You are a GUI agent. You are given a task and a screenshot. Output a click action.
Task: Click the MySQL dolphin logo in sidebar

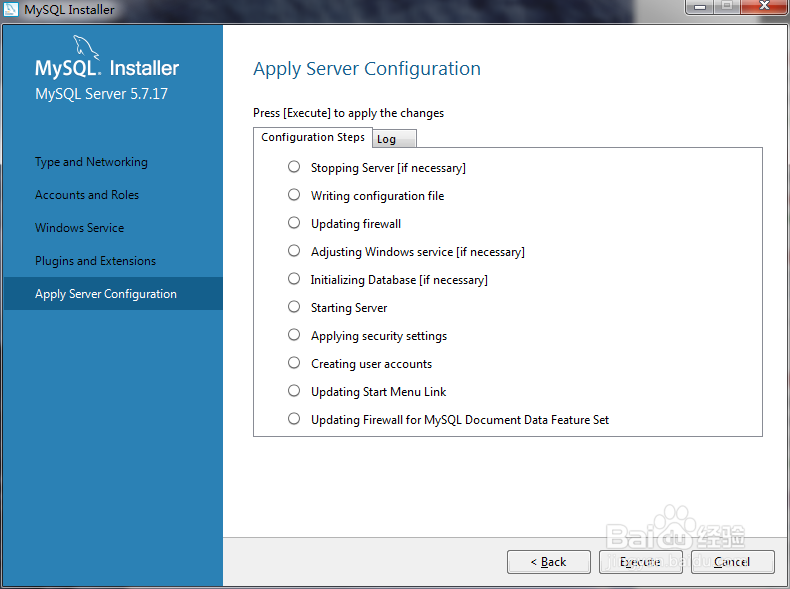click(x=86, y=47)
